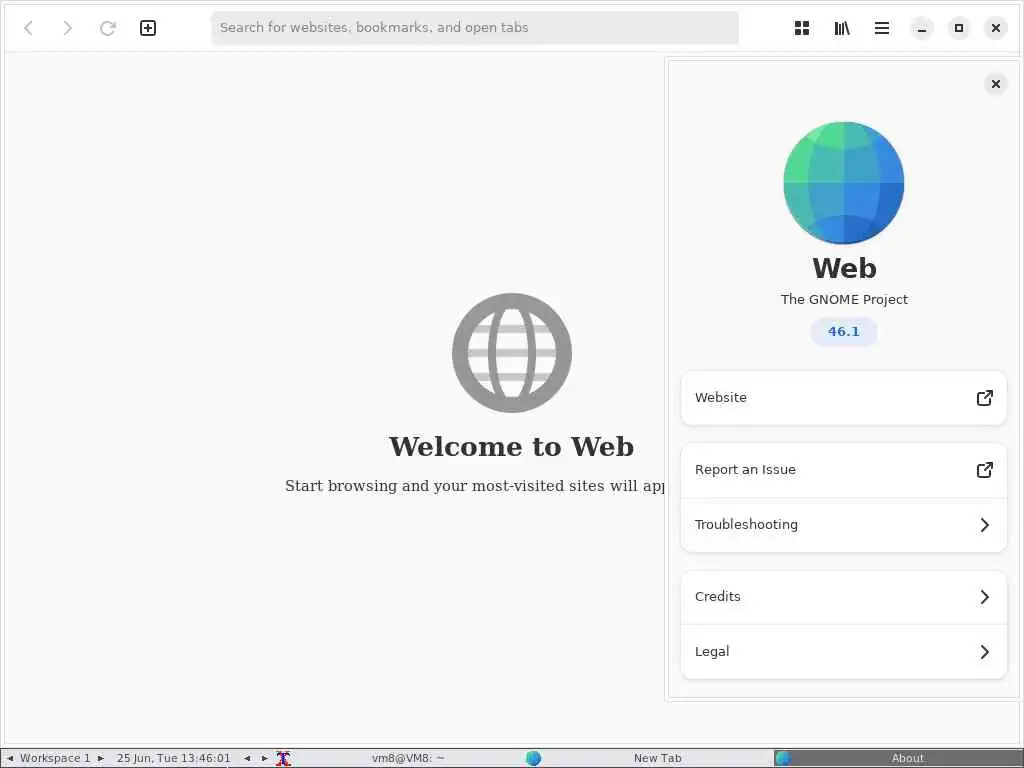Open the Troubleshooting row
This screenshot has width=1024, height=768.
(844, 525)
